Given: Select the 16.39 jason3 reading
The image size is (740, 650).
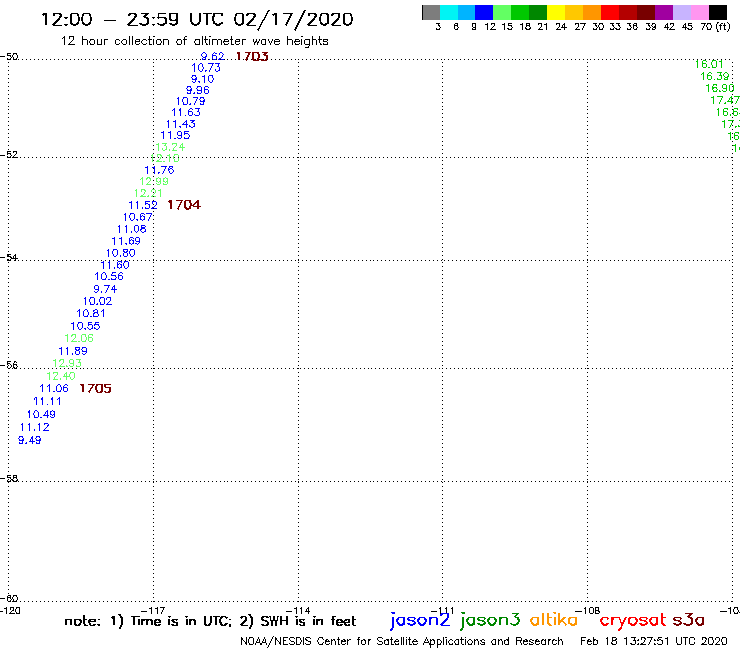Looking at the screenshot, I should click(x=715, y=76).
